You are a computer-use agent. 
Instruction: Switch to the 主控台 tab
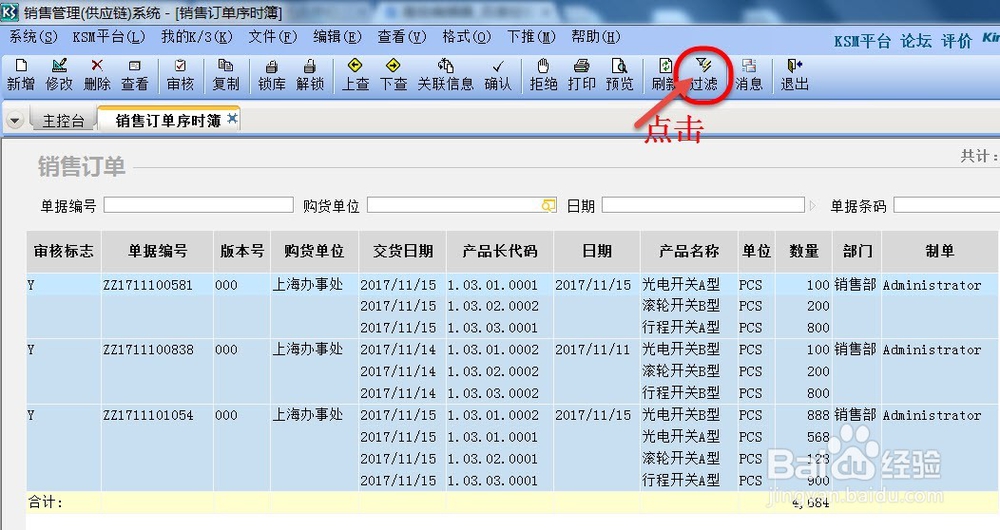pyautogui.click(x=62, y=121)
